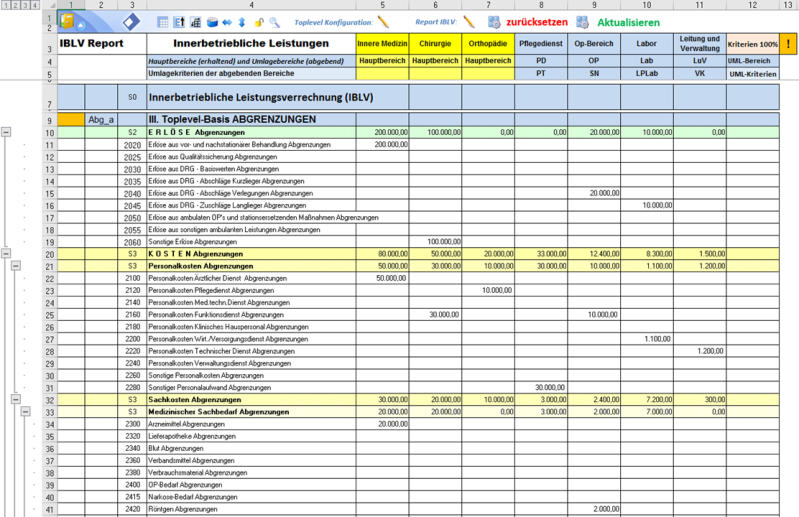Click the yellow exclamation warning icon
Image resolution: width=799 pixels, height=517 pixels.
pyautogui.click(x=789, y=44)
